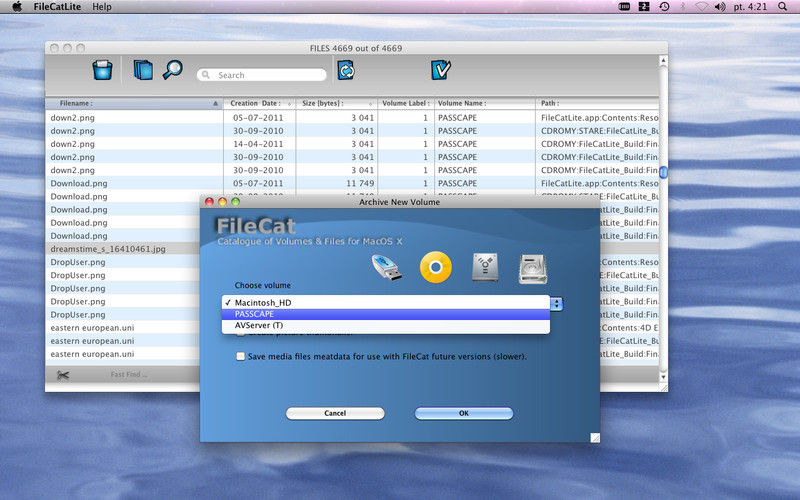800x500 pixels.
Task: Click the archive box toolbar icon
Action: click(102, 70)
